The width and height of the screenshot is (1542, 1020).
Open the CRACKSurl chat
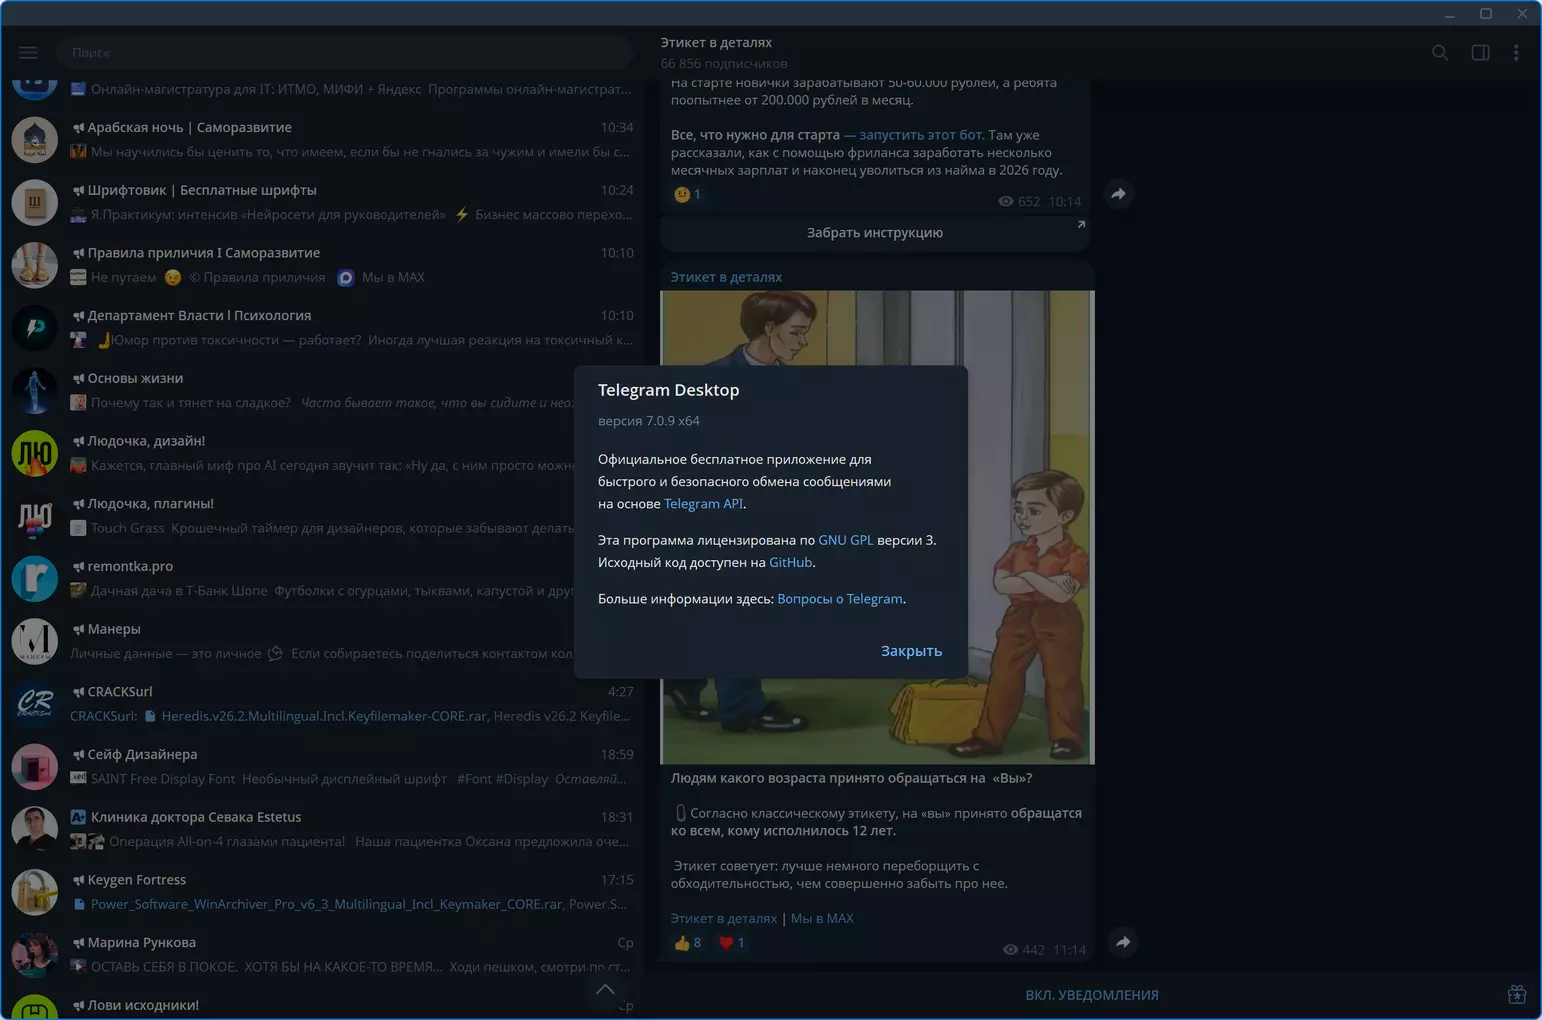322,704
